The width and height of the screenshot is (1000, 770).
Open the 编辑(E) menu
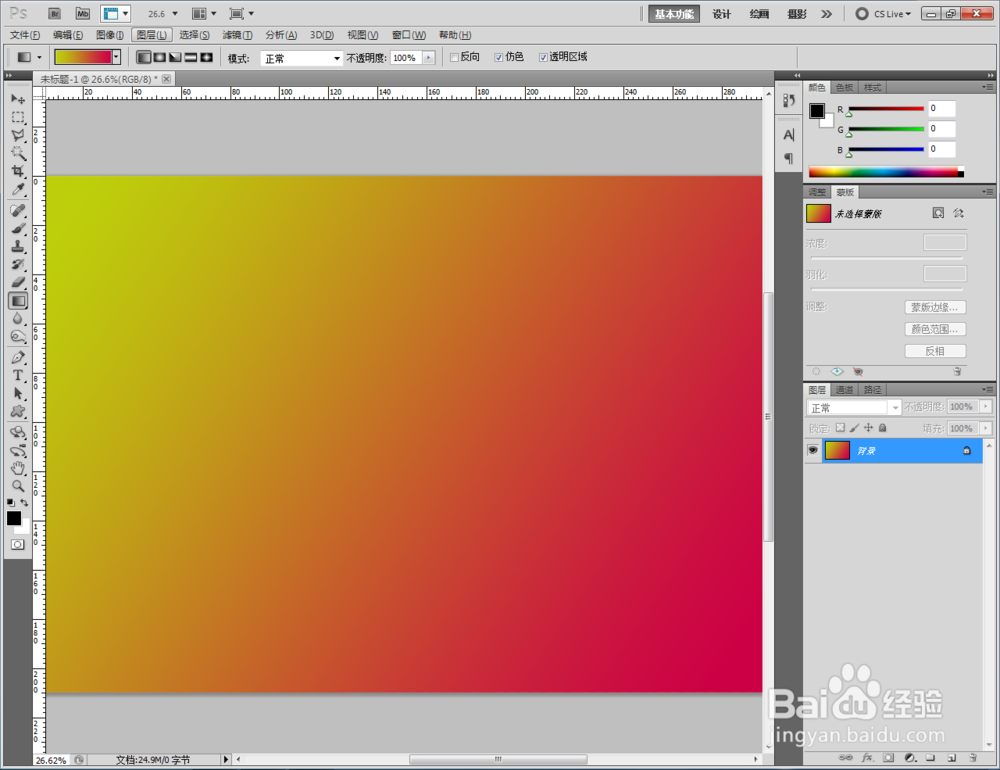click(x=68, y=35)
